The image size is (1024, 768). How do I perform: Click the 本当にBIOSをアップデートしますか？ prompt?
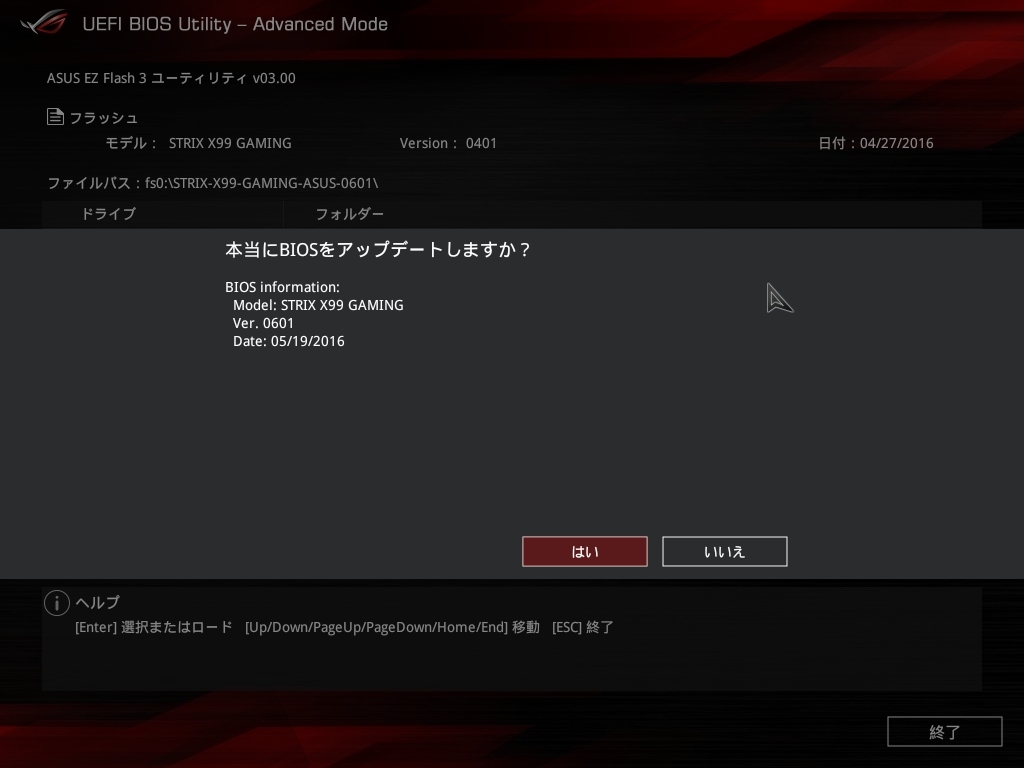[378, 249]
